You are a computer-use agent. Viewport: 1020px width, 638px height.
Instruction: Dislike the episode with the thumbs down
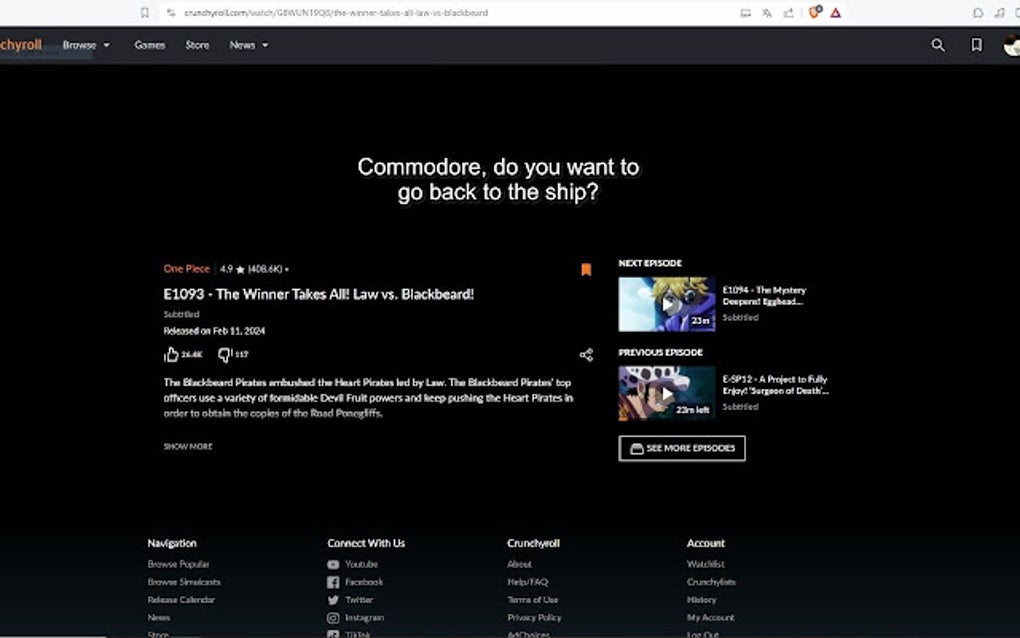(x=224, y=352)
